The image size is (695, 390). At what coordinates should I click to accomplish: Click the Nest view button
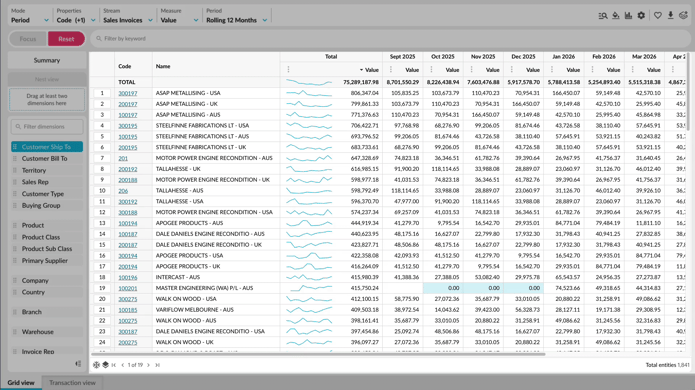tap(47, 79)
